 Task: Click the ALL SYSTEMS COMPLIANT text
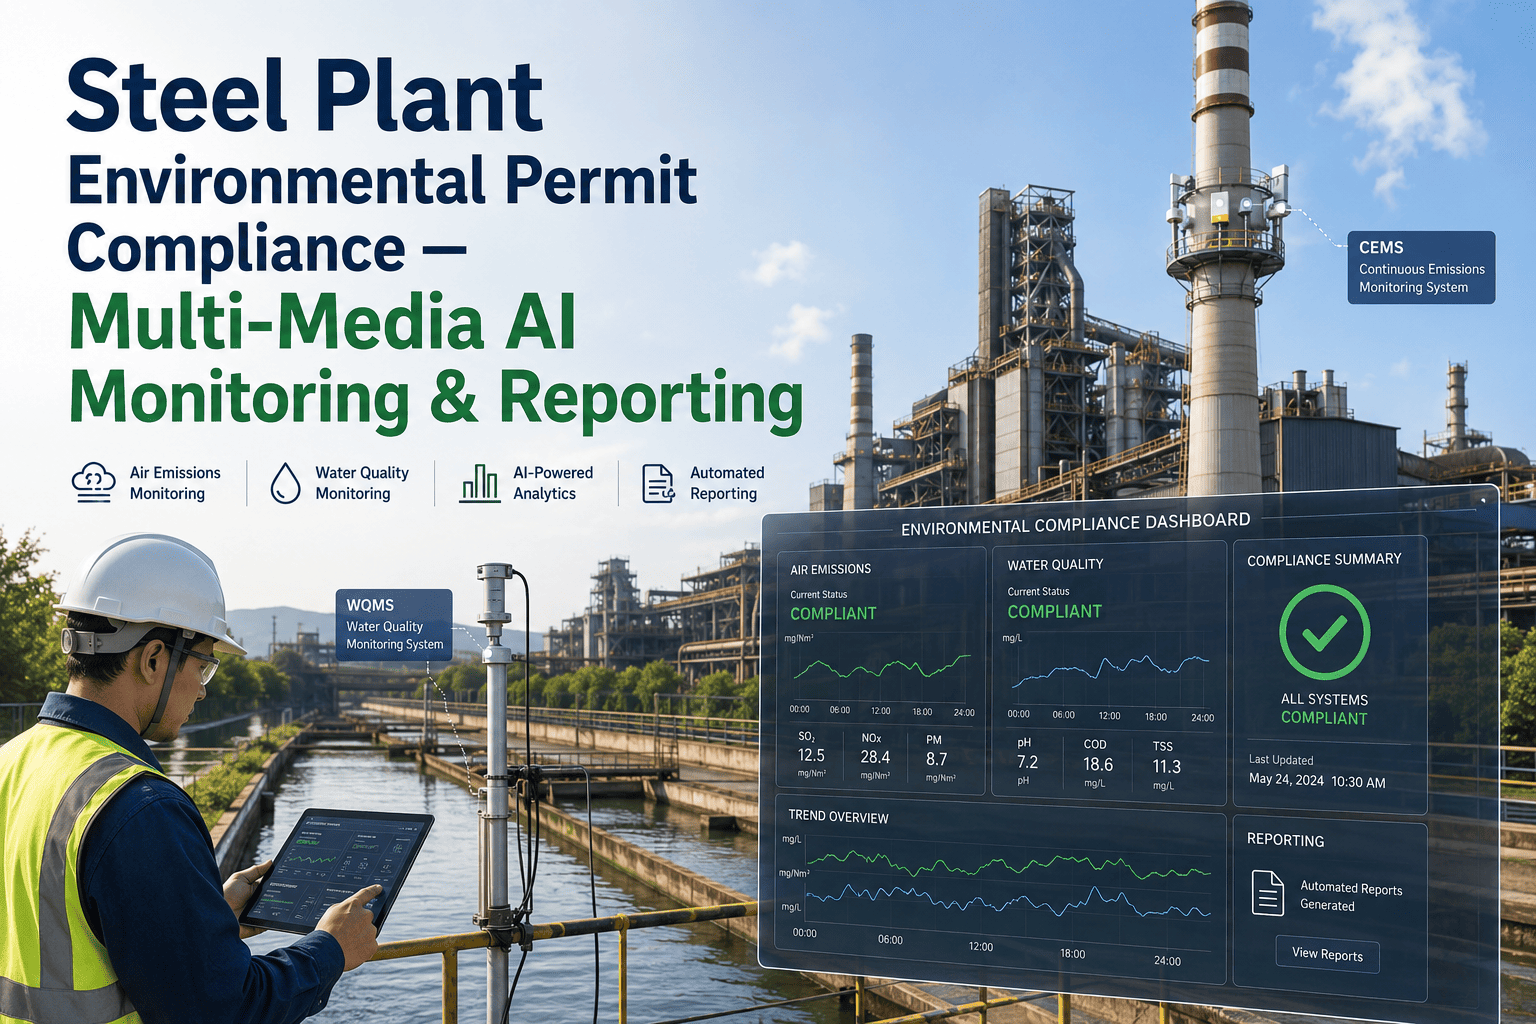(1324, 708)
